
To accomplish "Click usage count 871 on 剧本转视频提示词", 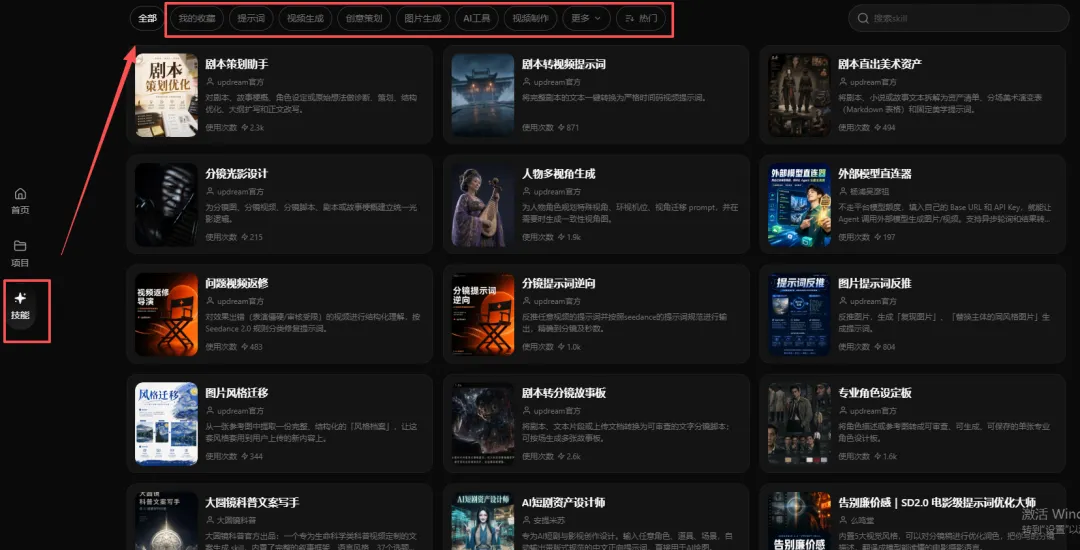I will tap(573, 128).
